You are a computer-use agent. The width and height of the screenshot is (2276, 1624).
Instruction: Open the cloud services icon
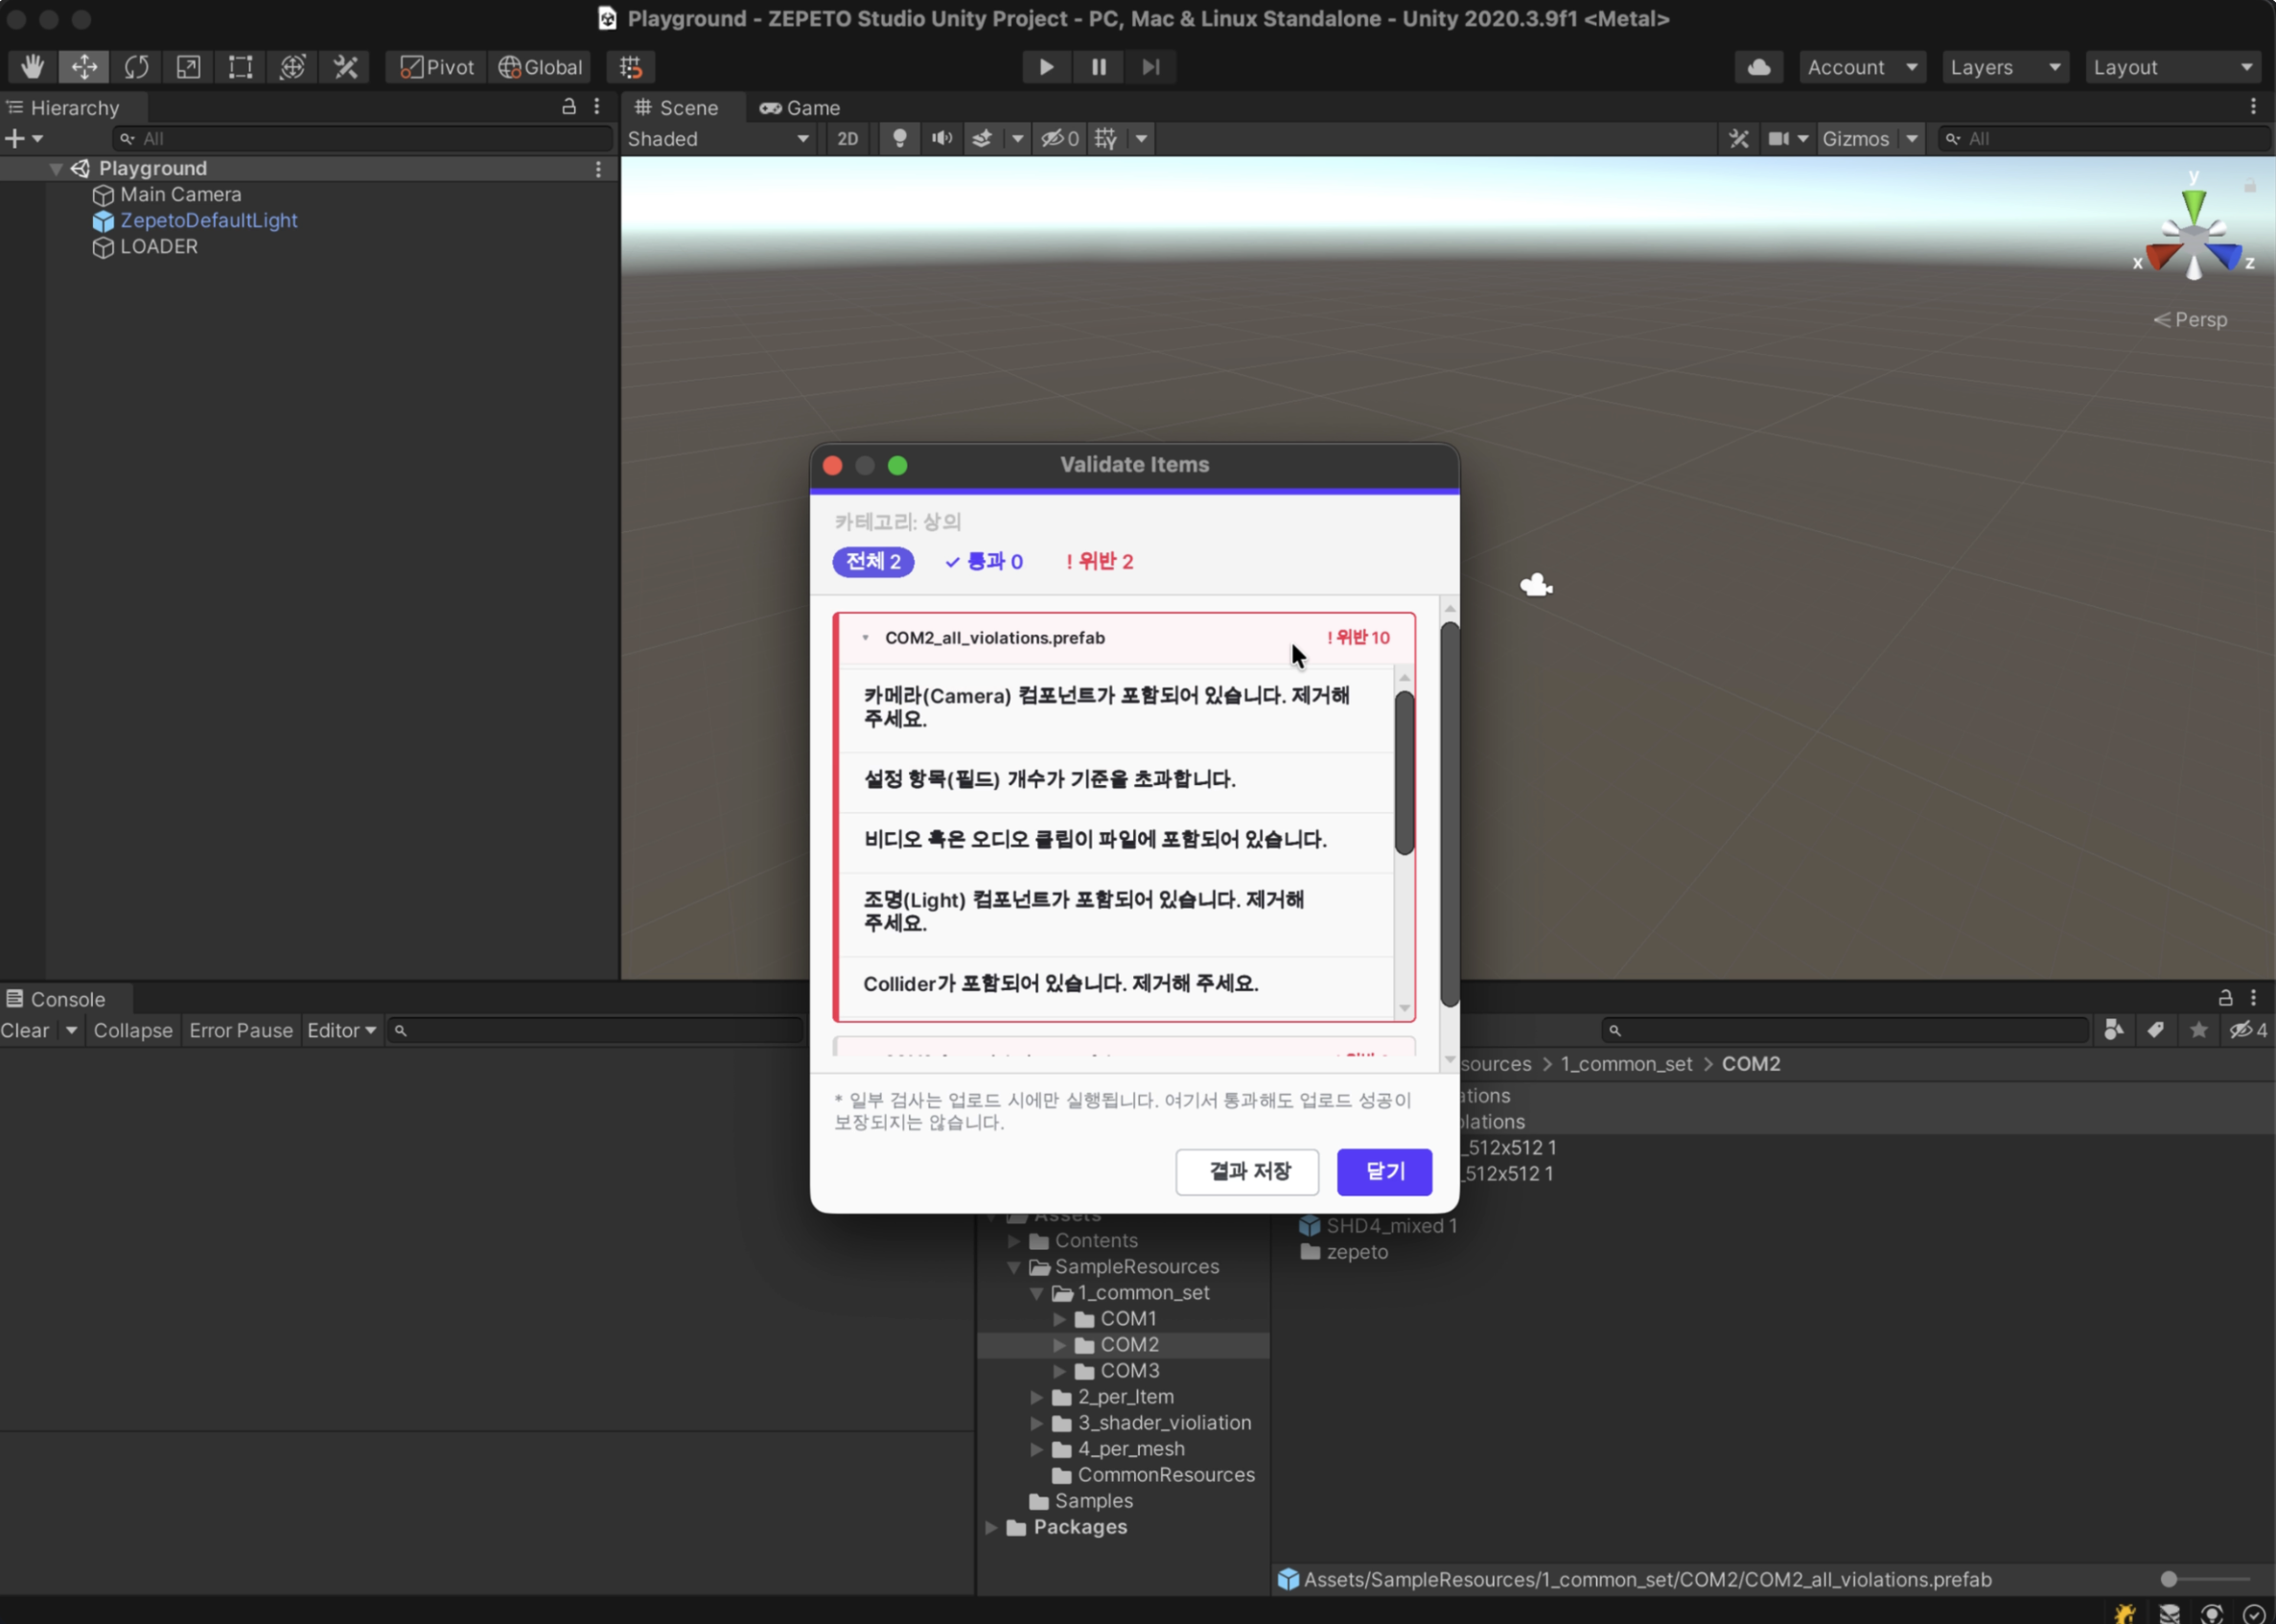(x=1759, y=67)
